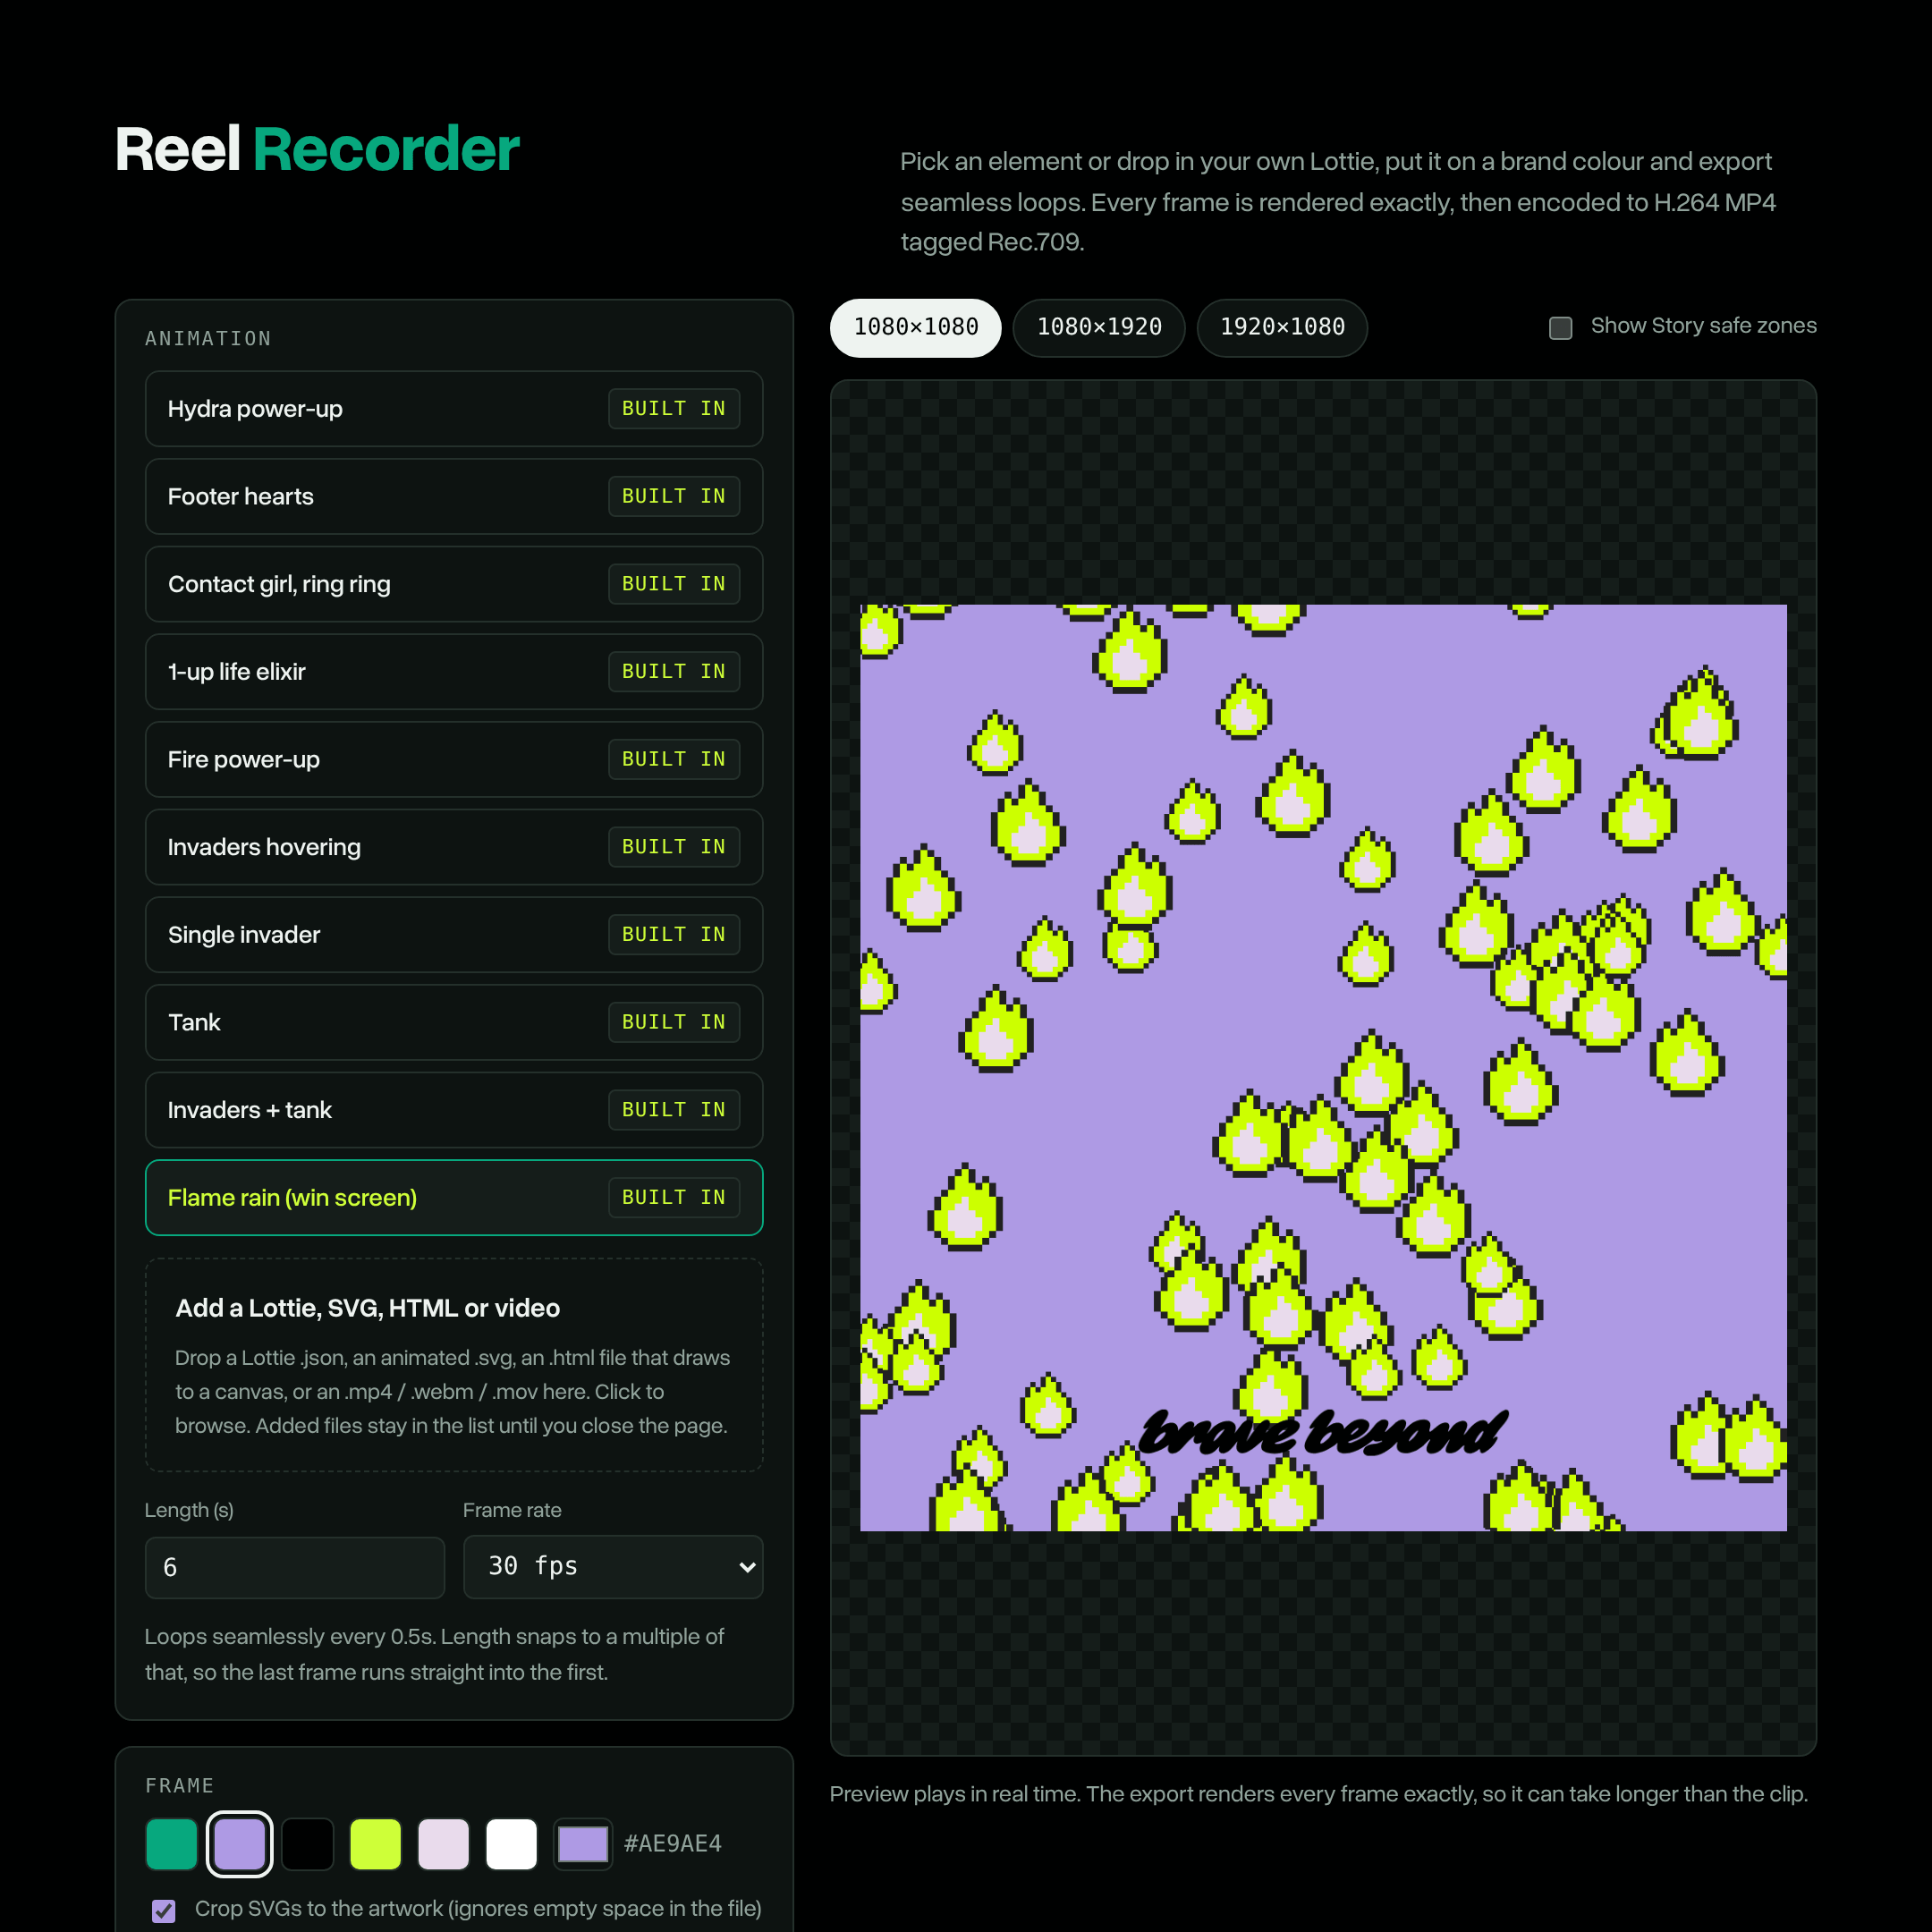Pick the Contact girl, ring ring animation

[454, 584]
